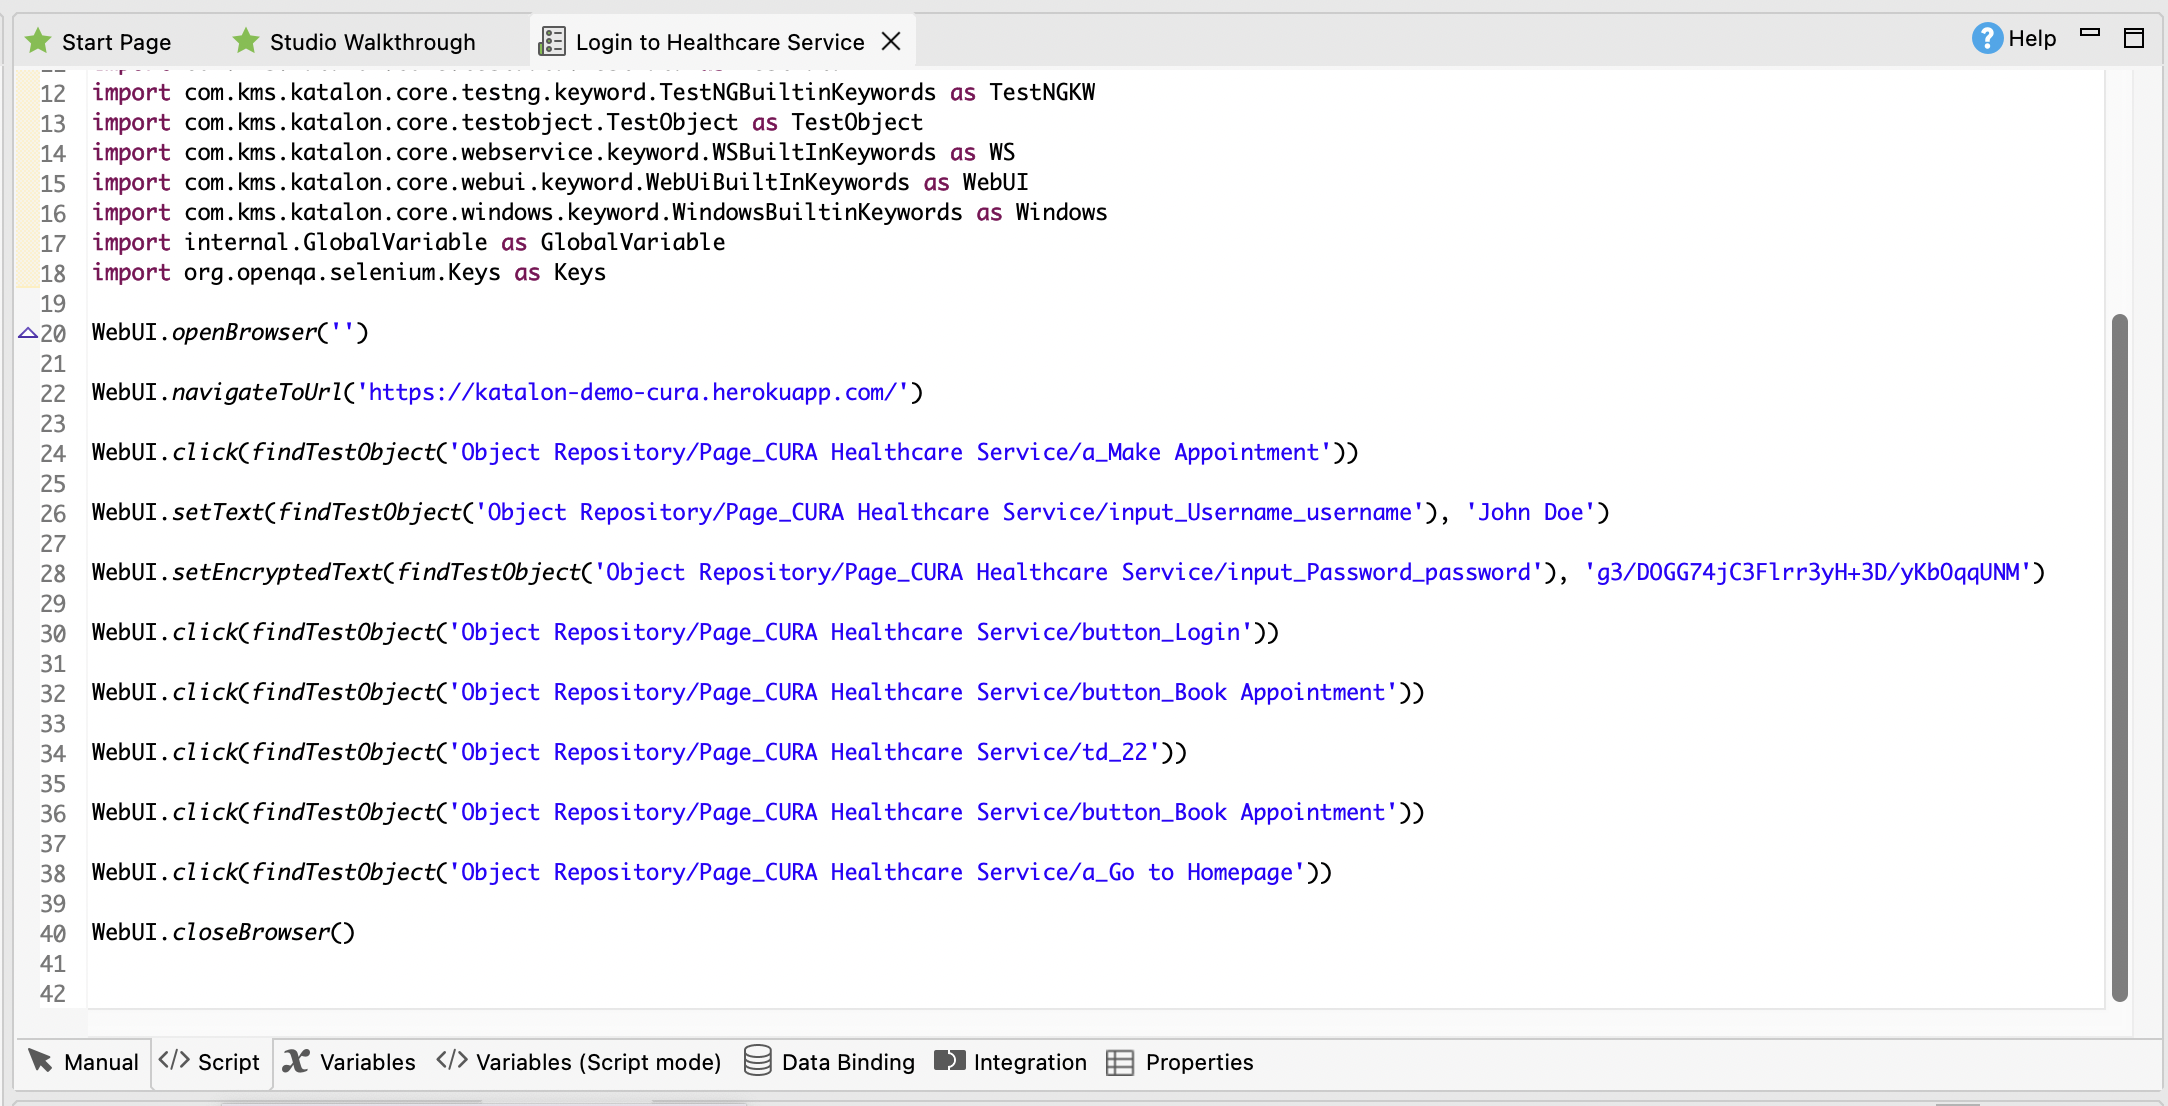
Task: Click the Manual view icon tab
Action: pos(80,1061)
